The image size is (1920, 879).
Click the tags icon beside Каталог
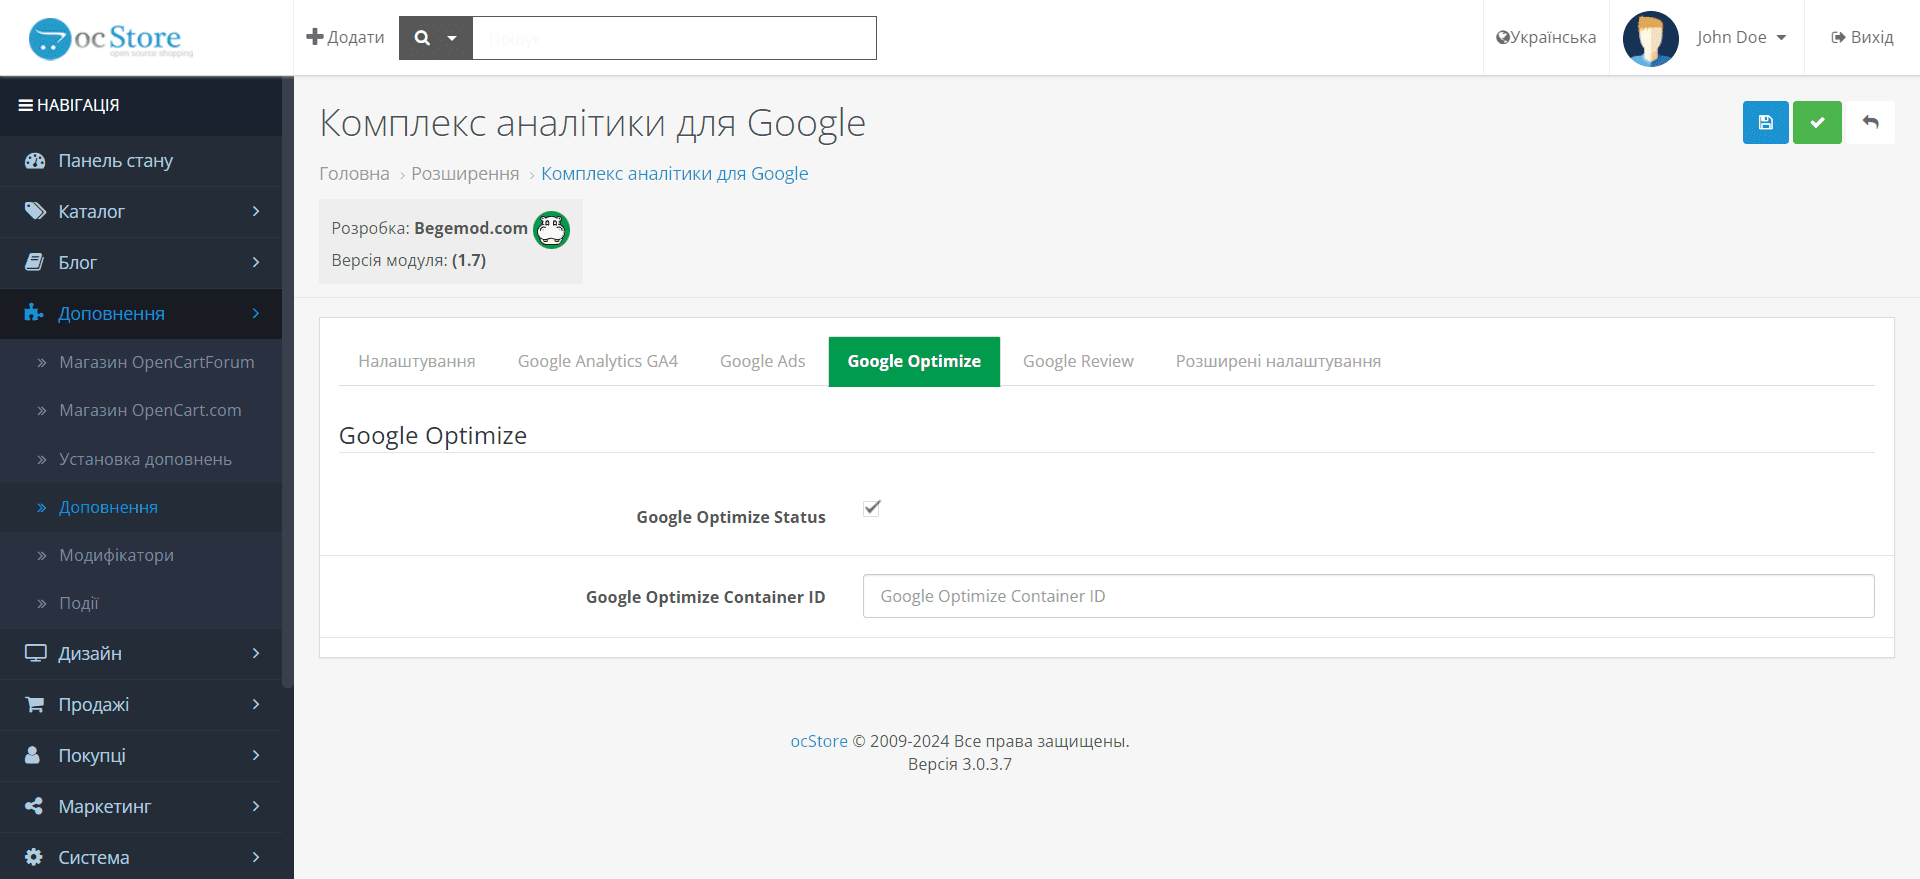[35, 211]
